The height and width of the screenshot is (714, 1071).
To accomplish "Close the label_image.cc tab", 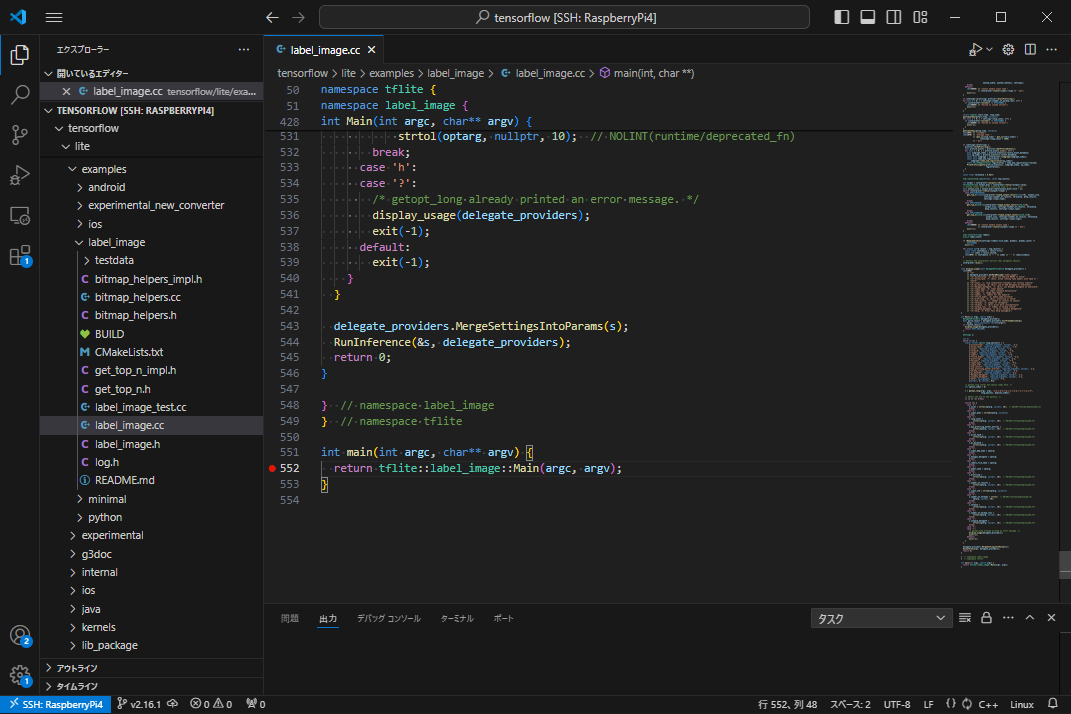I will [x=372, y=50].
